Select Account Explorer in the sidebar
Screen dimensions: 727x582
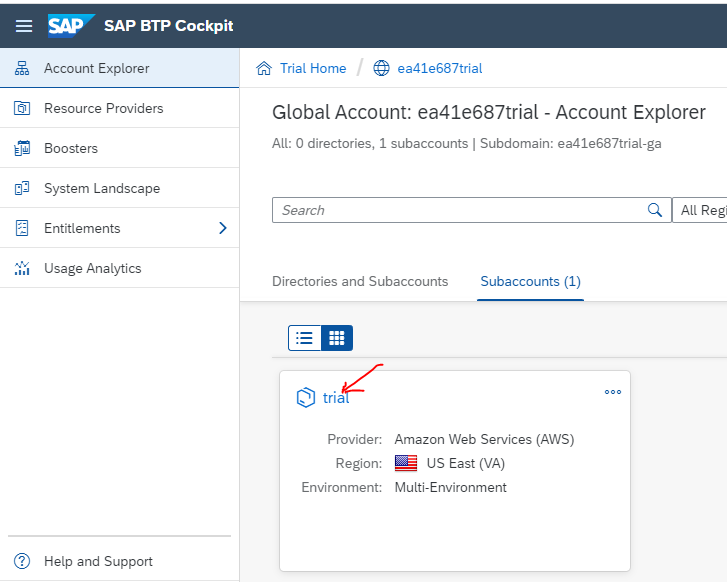(x=120, y=68)
